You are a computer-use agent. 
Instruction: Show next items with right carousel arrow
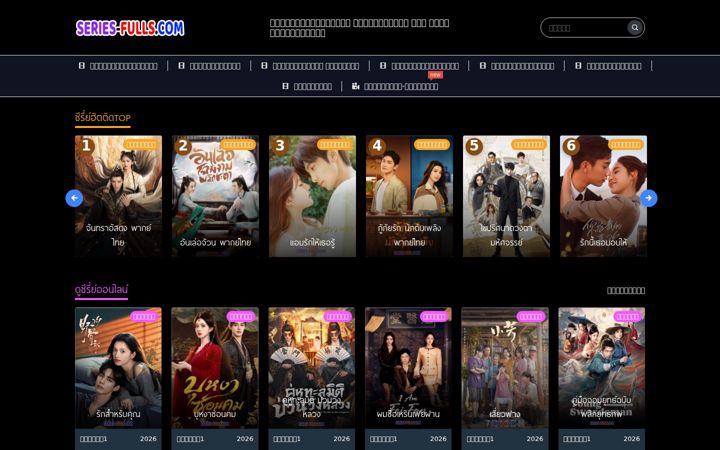648,198
